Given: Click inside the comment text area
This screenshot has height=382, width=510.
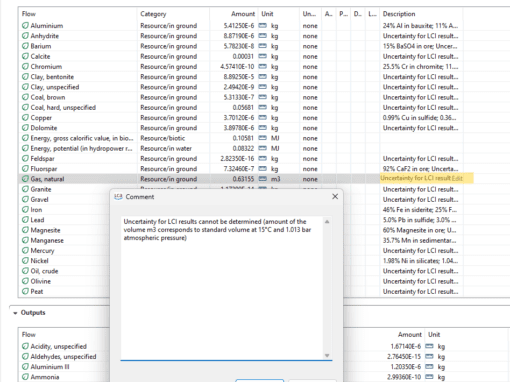Looking at the screenshot, I should pos(222,288).
